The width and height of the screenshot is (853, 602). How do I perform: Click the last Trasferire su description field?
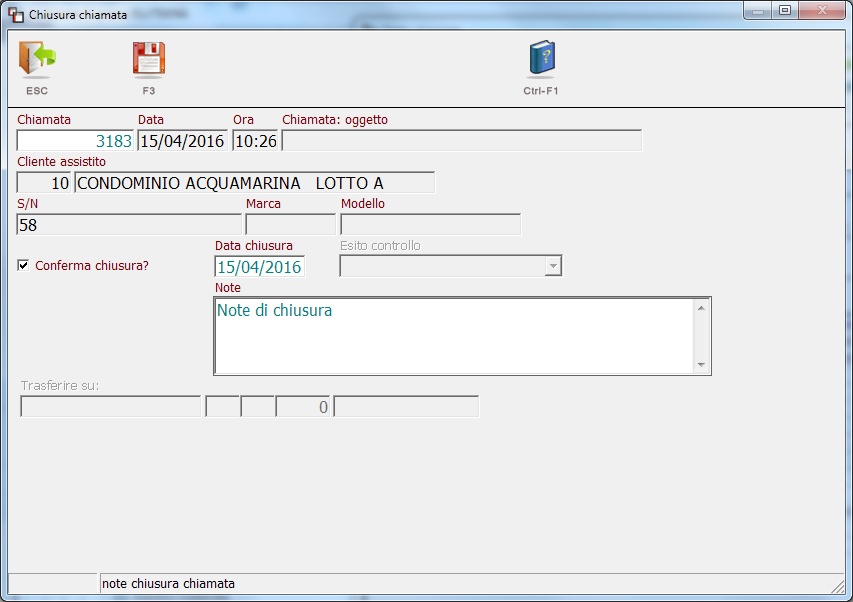[406, 406]
